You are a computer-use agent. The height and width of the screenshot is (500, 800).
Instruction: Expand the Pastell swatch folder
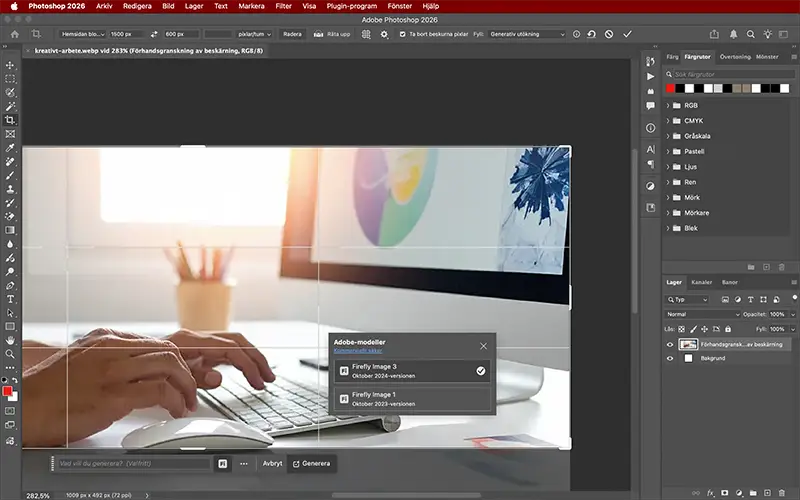pyautogui.click(x=668, y=152)
